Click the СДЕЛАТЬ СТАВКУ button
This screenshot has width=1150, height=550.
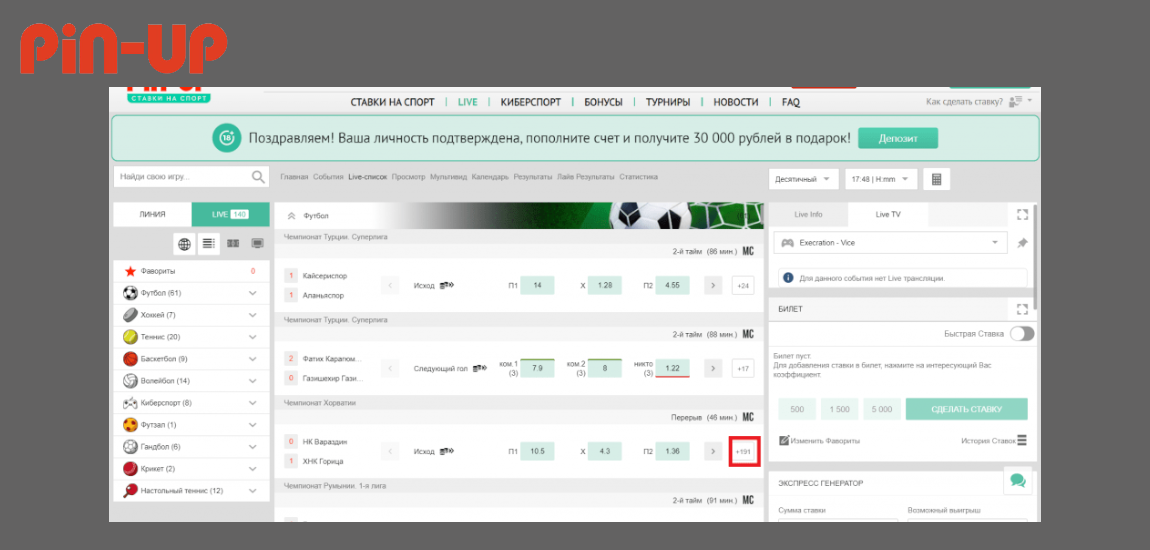967,409
